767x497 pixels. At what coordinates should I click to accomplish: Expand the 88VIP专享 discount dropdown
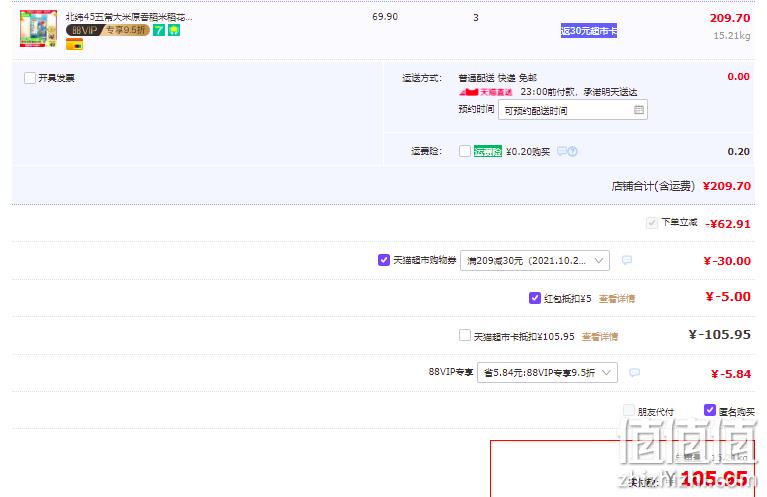coord(547,372)
